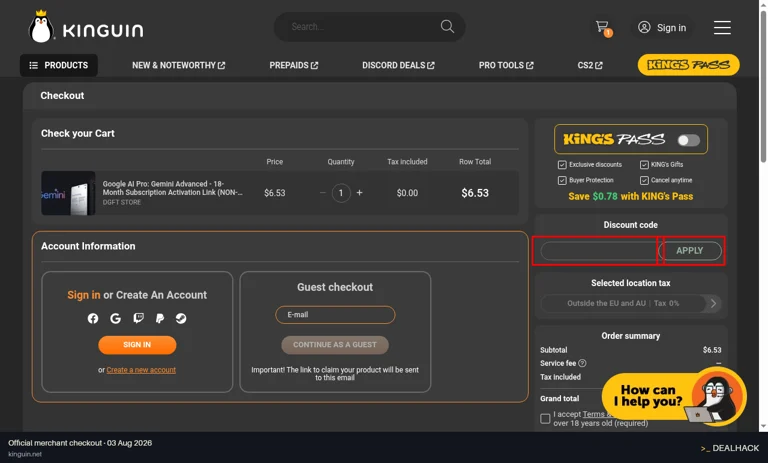Click the Search box
The image size is (768, 463).
tap(369, 26)
